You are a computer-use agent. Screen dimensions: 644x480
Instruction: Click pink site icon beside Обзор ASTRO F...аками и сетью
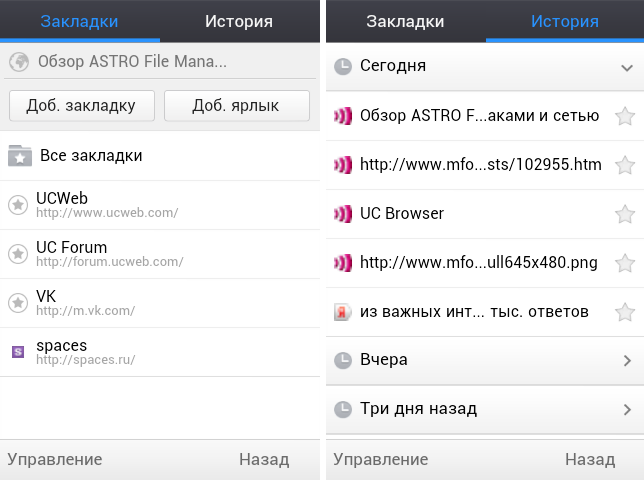[343, 116]
